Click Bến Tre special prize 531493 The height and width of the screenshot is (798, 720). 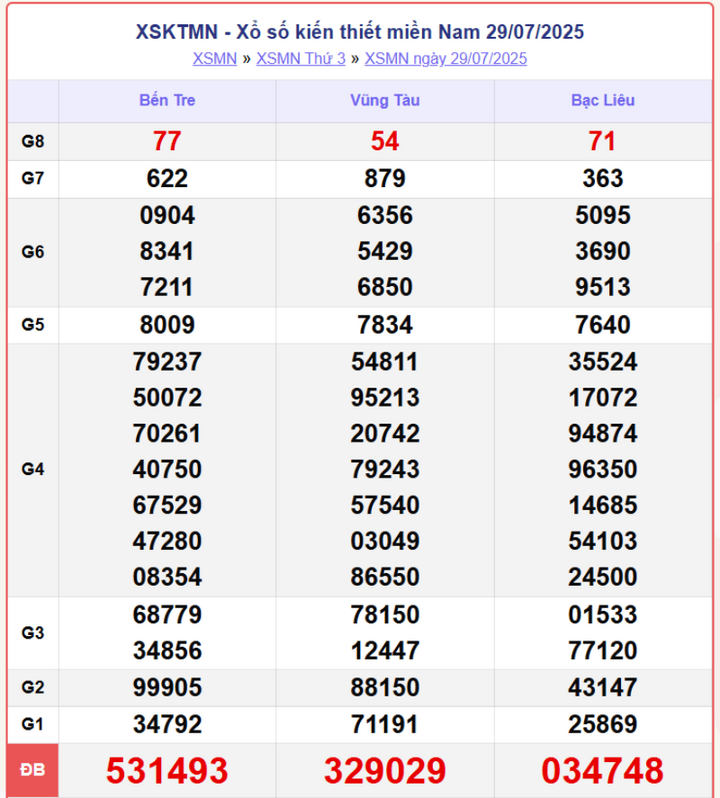click(x=167, y=771)
